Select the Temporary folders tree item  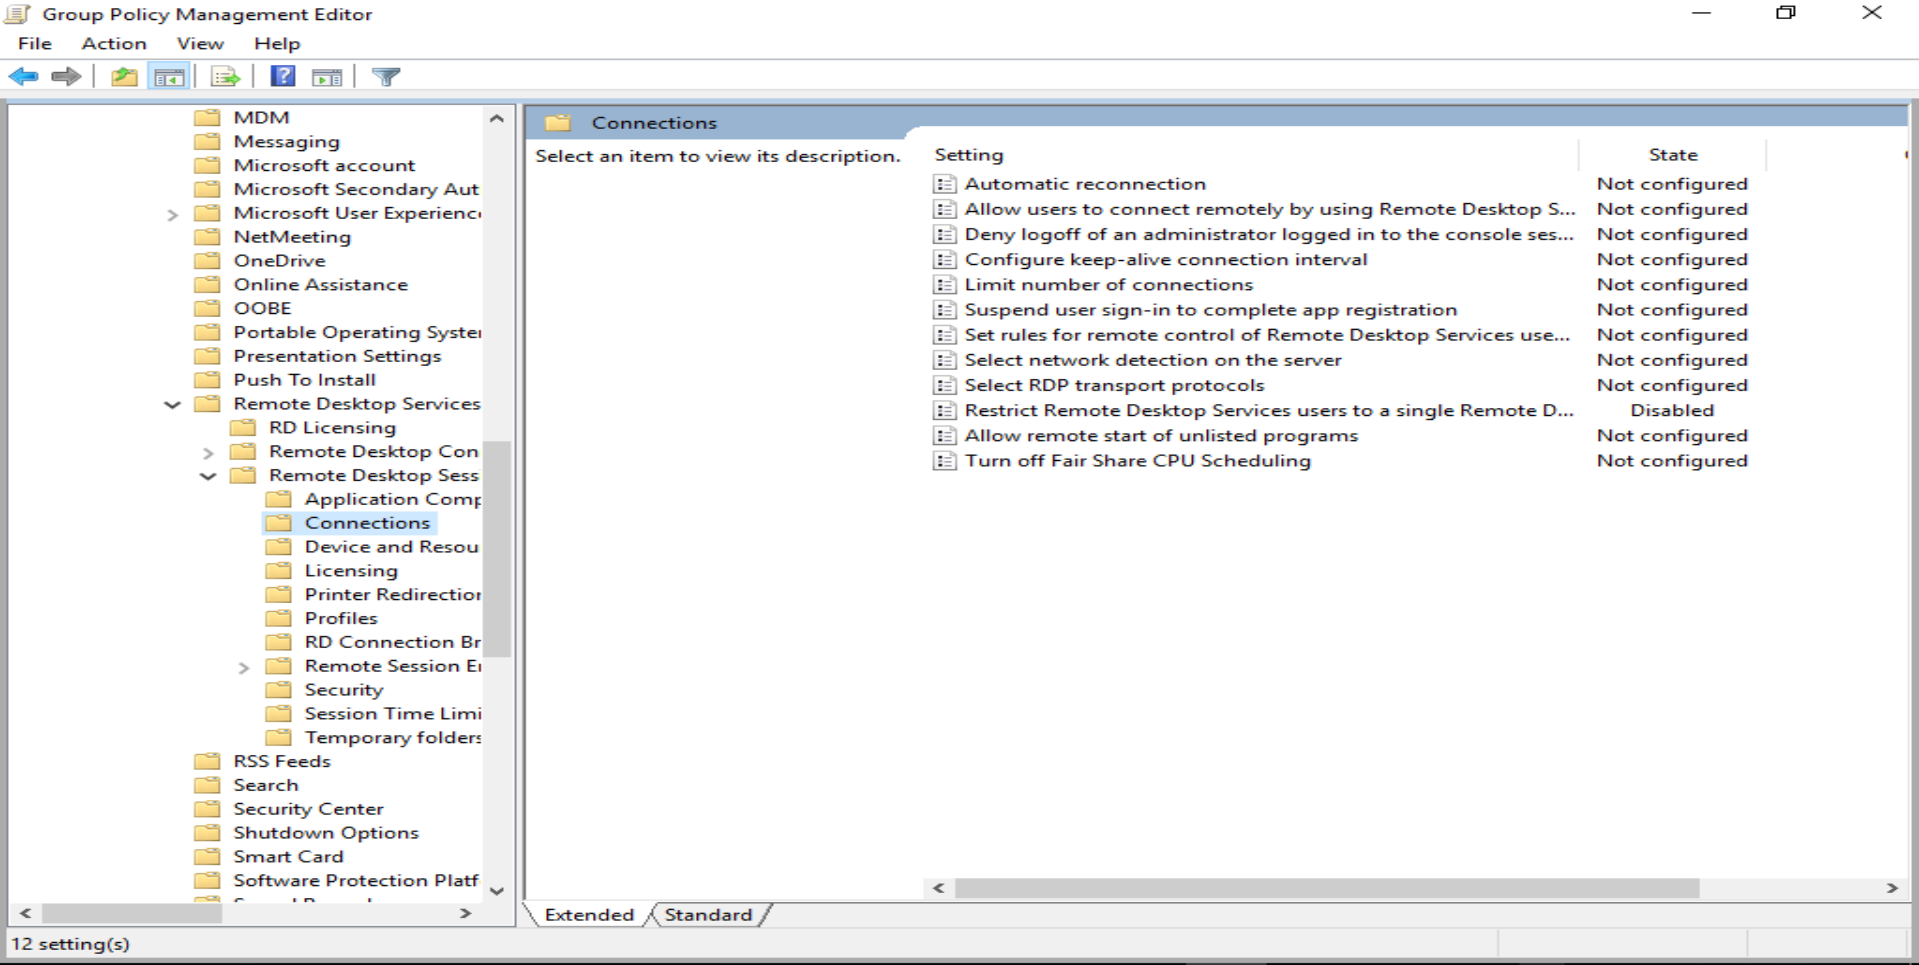392,738
